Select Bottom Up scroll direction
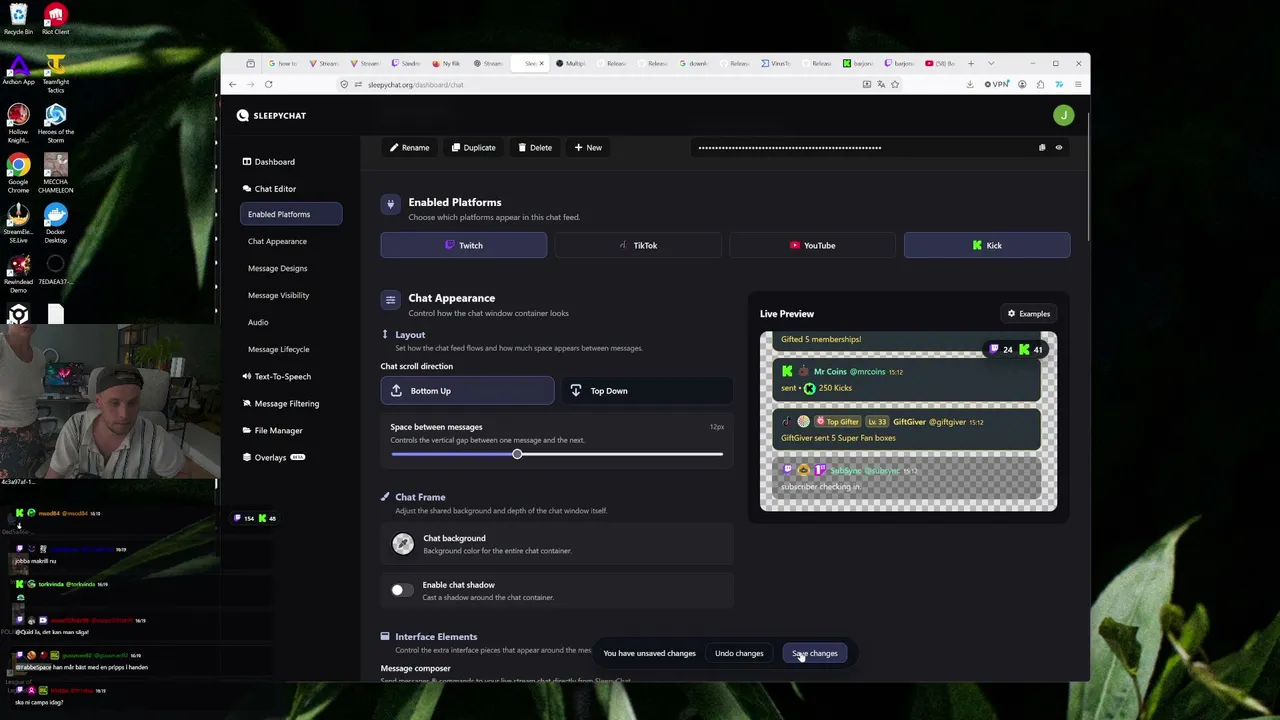Viewport: 1280px width, 720px height. [467, 391]
